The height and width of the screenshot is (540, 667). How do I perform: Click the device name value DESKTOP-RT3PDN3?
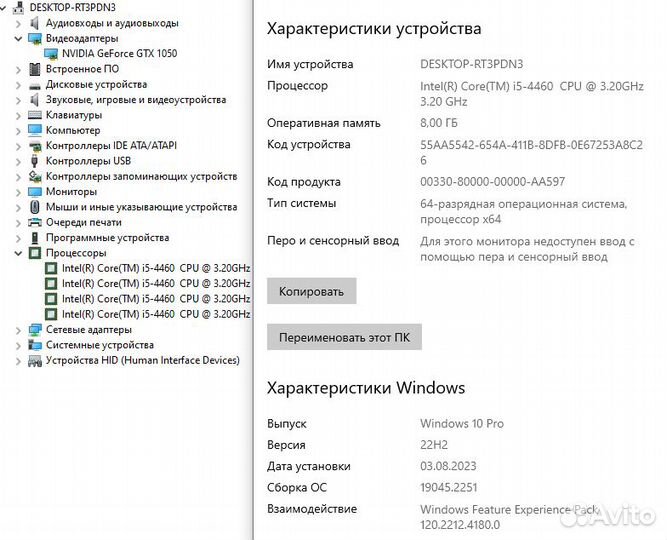click(x=471, y=64)
